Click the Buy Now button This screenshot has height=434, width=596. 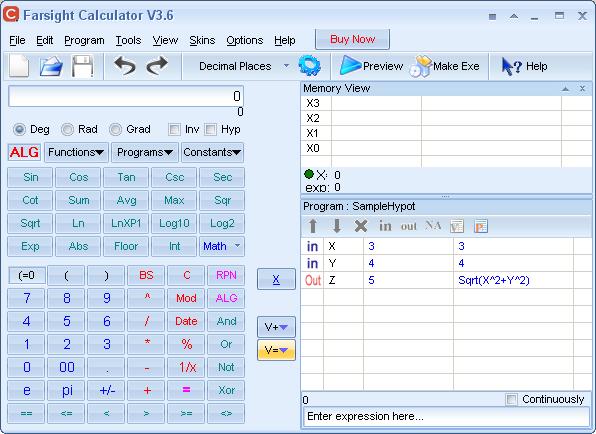click(352, 39)
